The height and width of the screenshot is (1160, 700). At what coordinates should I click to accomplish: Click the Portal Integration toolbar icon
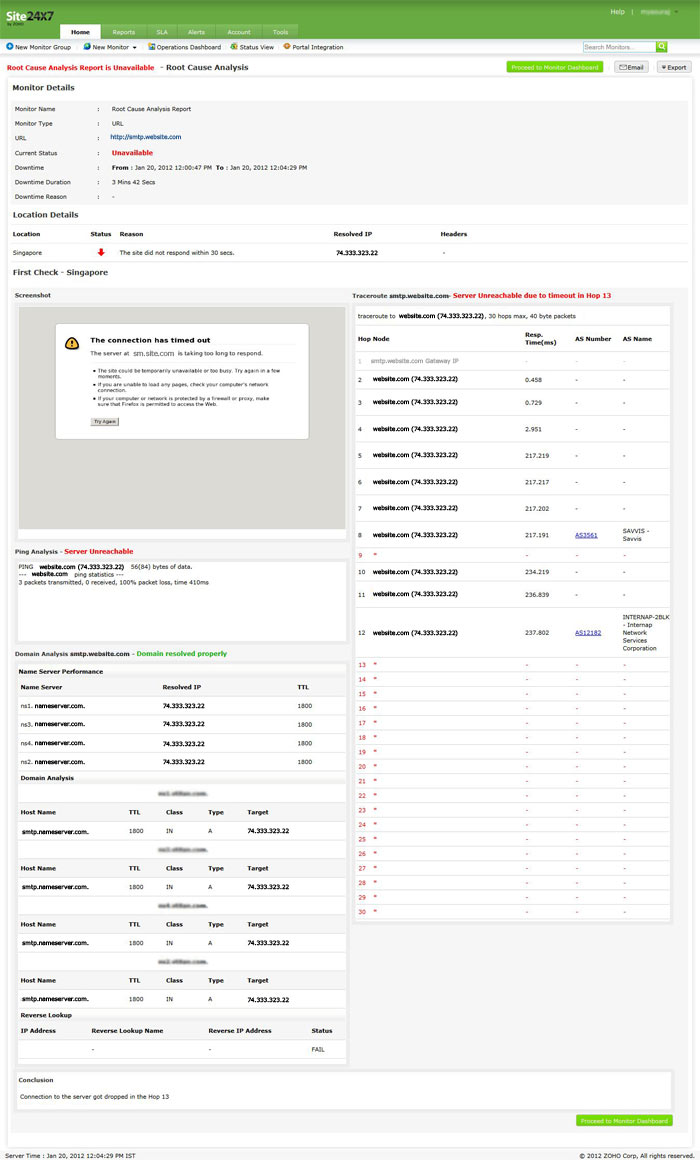tap(287, 47)
